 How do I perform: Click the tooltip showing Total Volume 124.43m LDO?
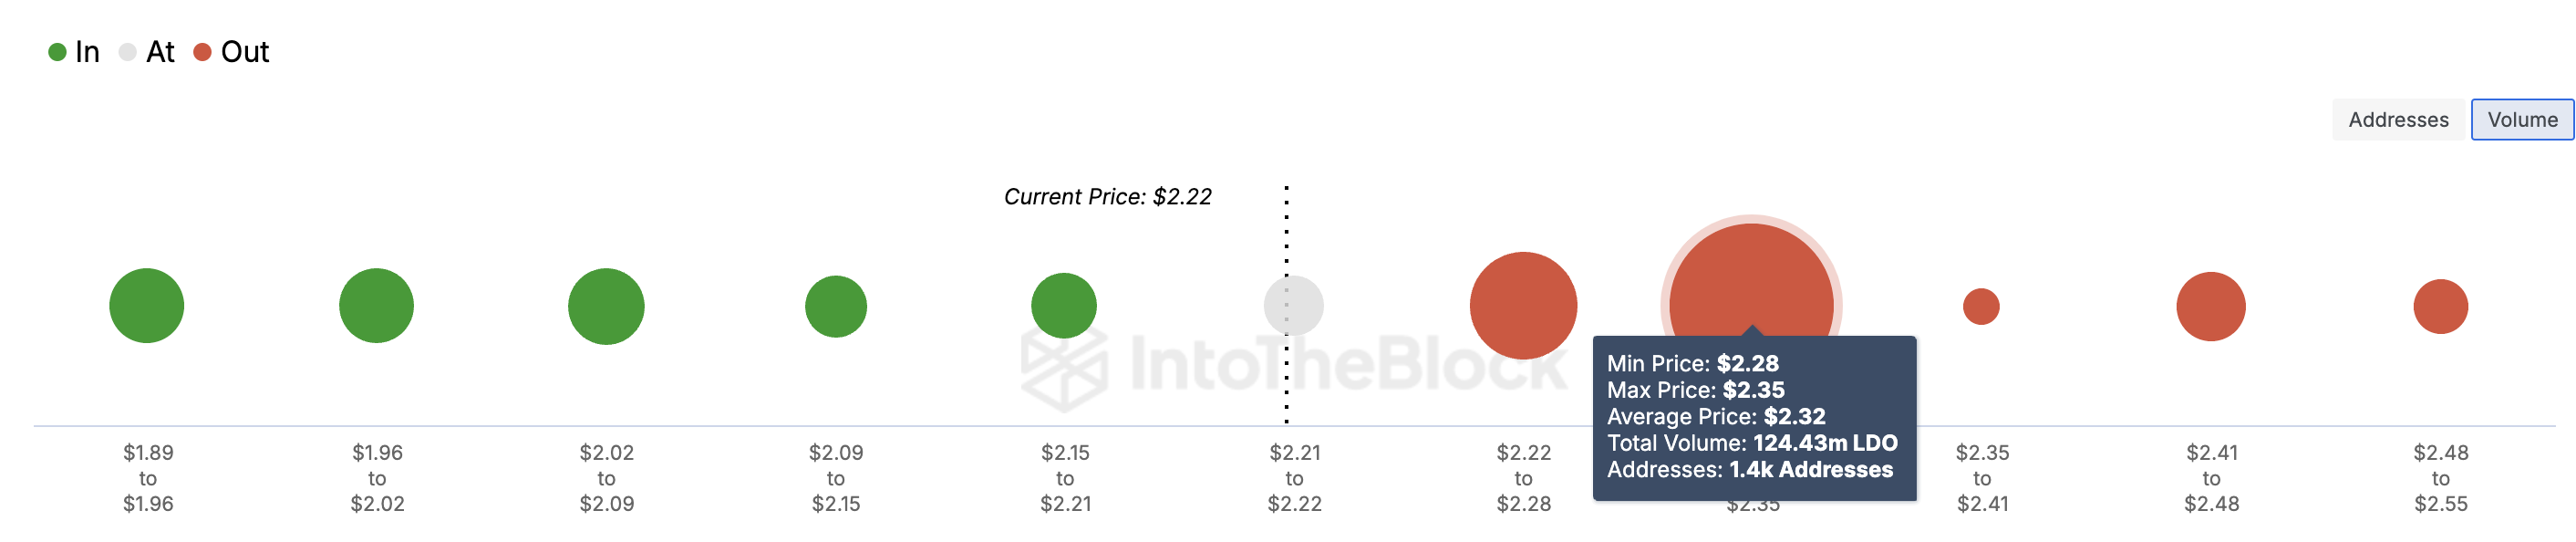click(x=1753, y=418)
